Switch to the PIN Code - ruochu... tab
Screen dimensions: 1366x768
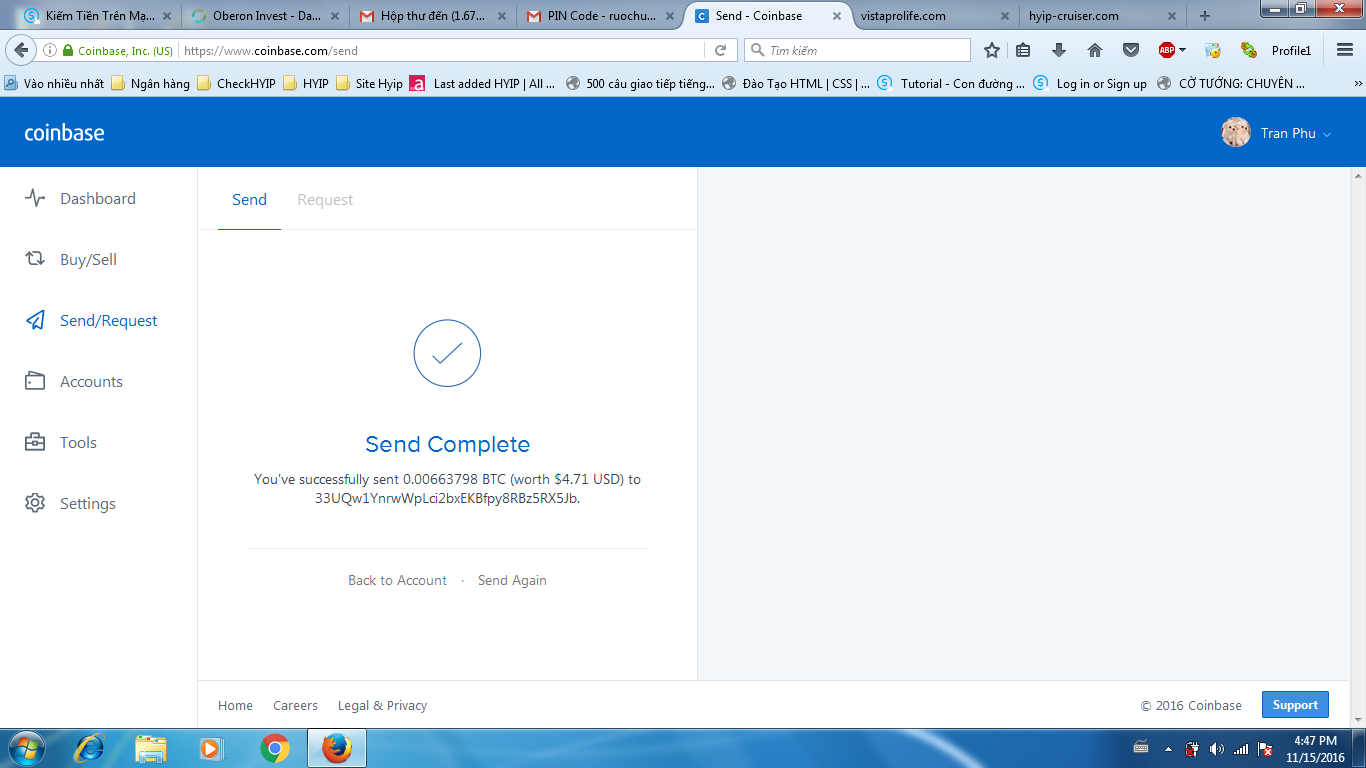coord(599,16)
